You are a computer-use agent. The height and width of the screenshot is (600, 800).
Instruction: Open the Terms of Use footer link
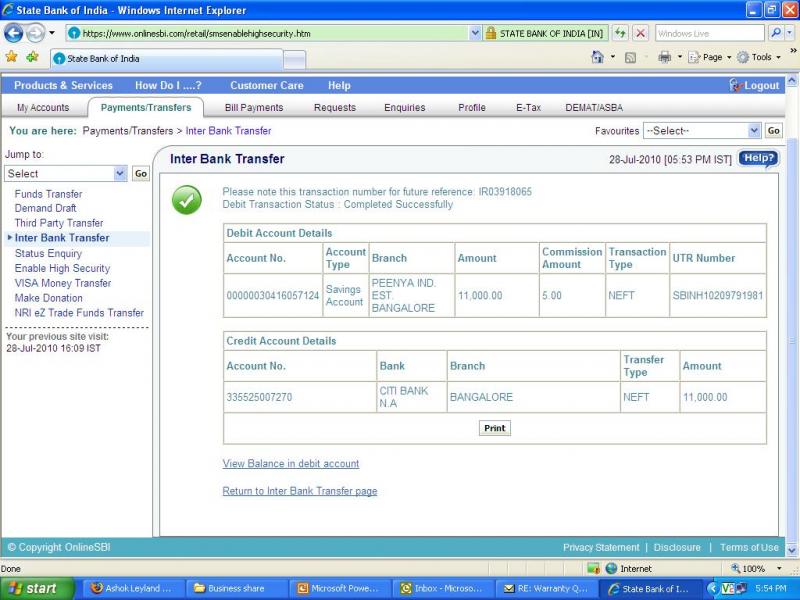pyautogui.click(x=749, y=547)
